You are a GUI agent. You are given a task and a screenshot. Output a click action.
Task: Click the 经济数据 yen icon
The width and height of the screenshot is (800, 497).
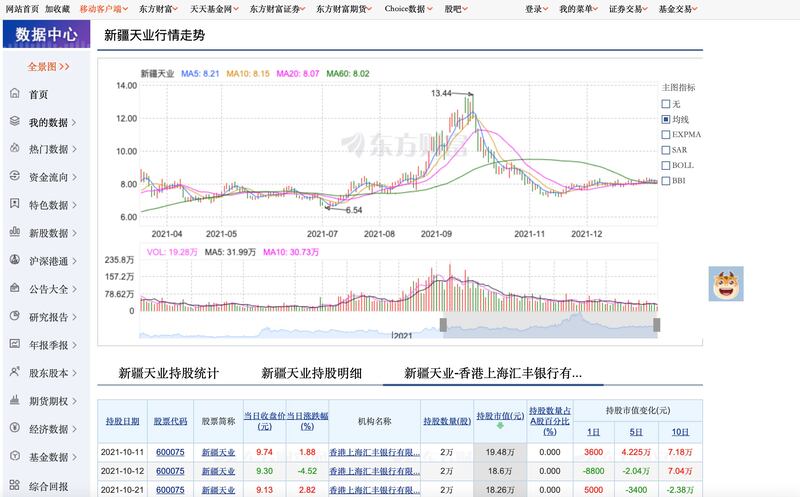tap(15, 428)
